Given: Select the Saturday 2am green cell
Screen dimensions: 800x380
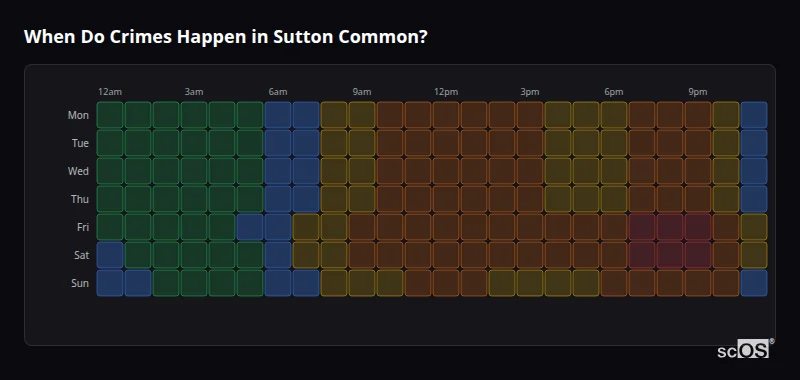Looking at the screenshot, I should 166,255.
